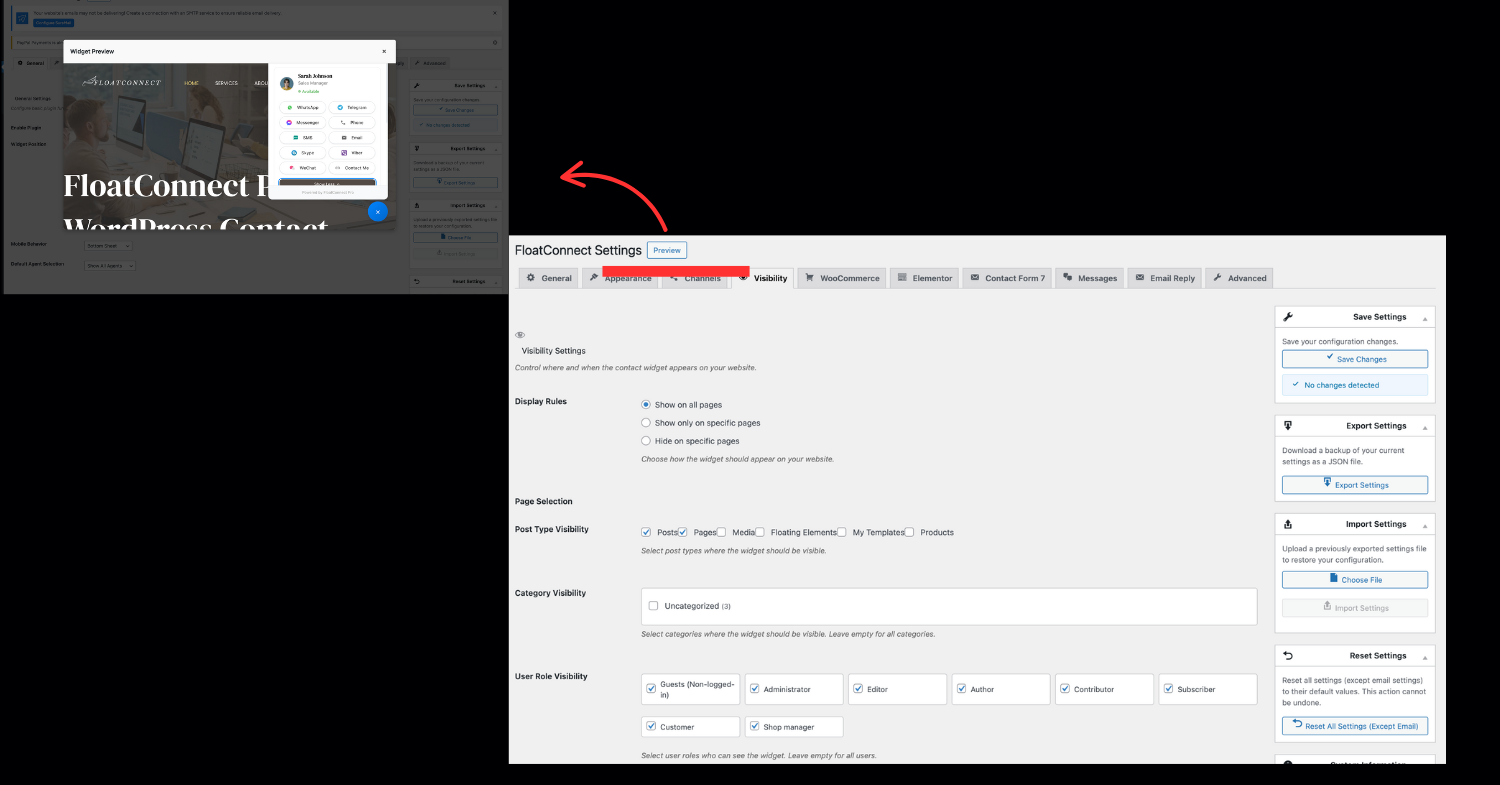Open the Contact Form 7 tab
Viewport: 1500px width, 785px height.
click(x=1008, y=278)
